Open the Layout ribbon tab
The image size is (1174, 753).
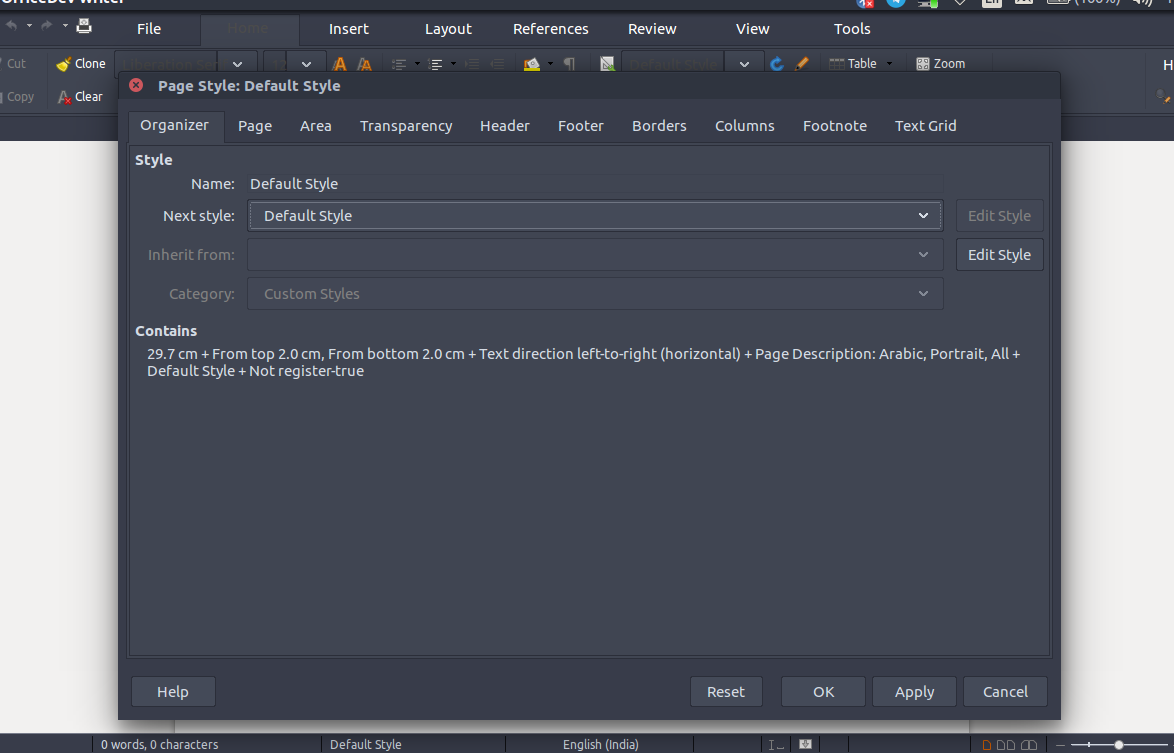(448, 28)
